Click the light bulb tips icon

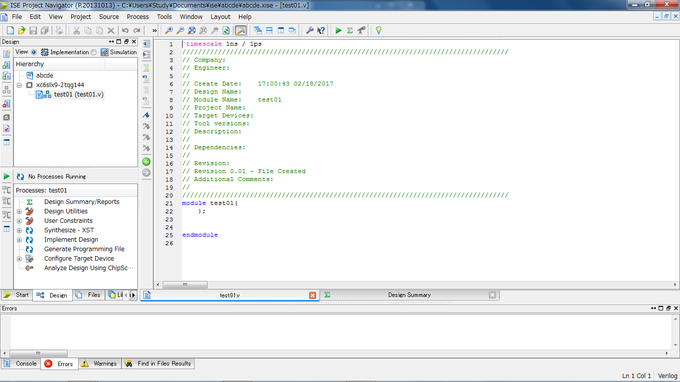click(379, 30)
